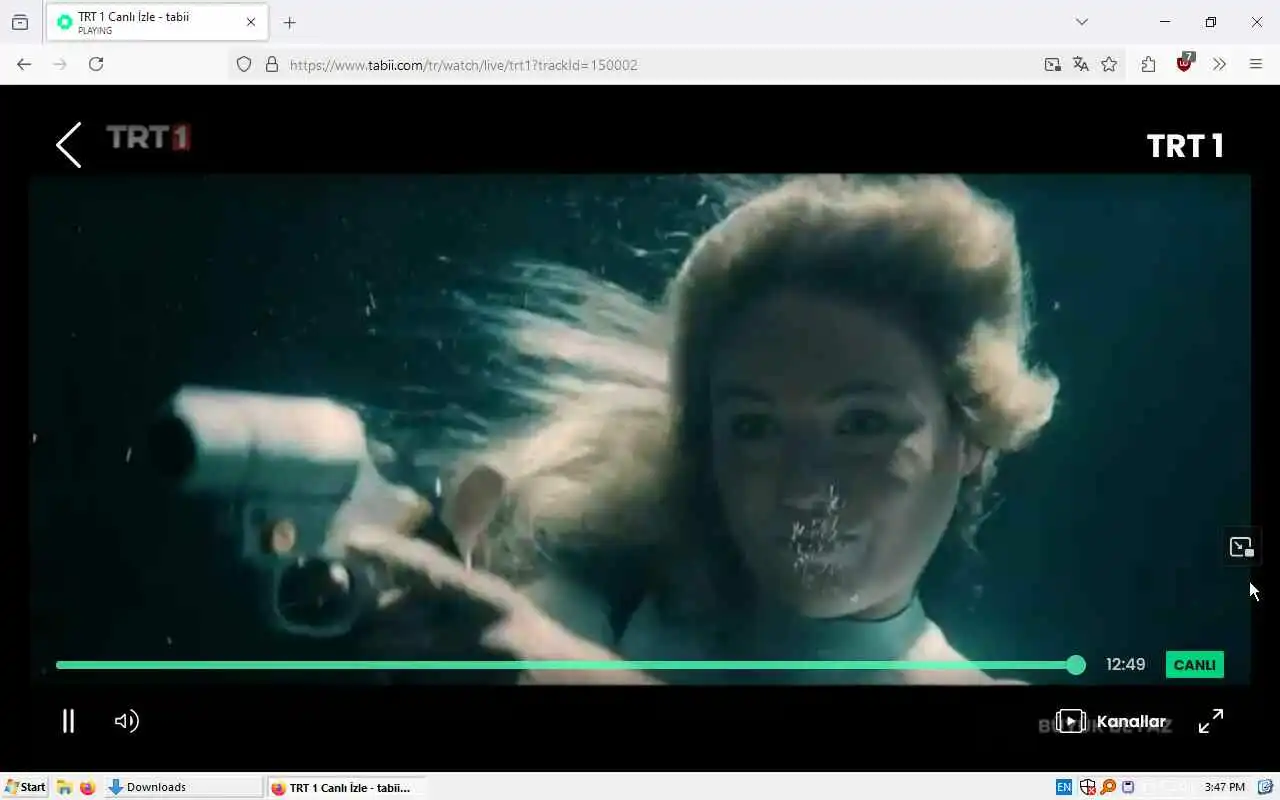Open the Windows Start menu
This screenshot has width=1280, height=800.
click(x=25, y=787)
